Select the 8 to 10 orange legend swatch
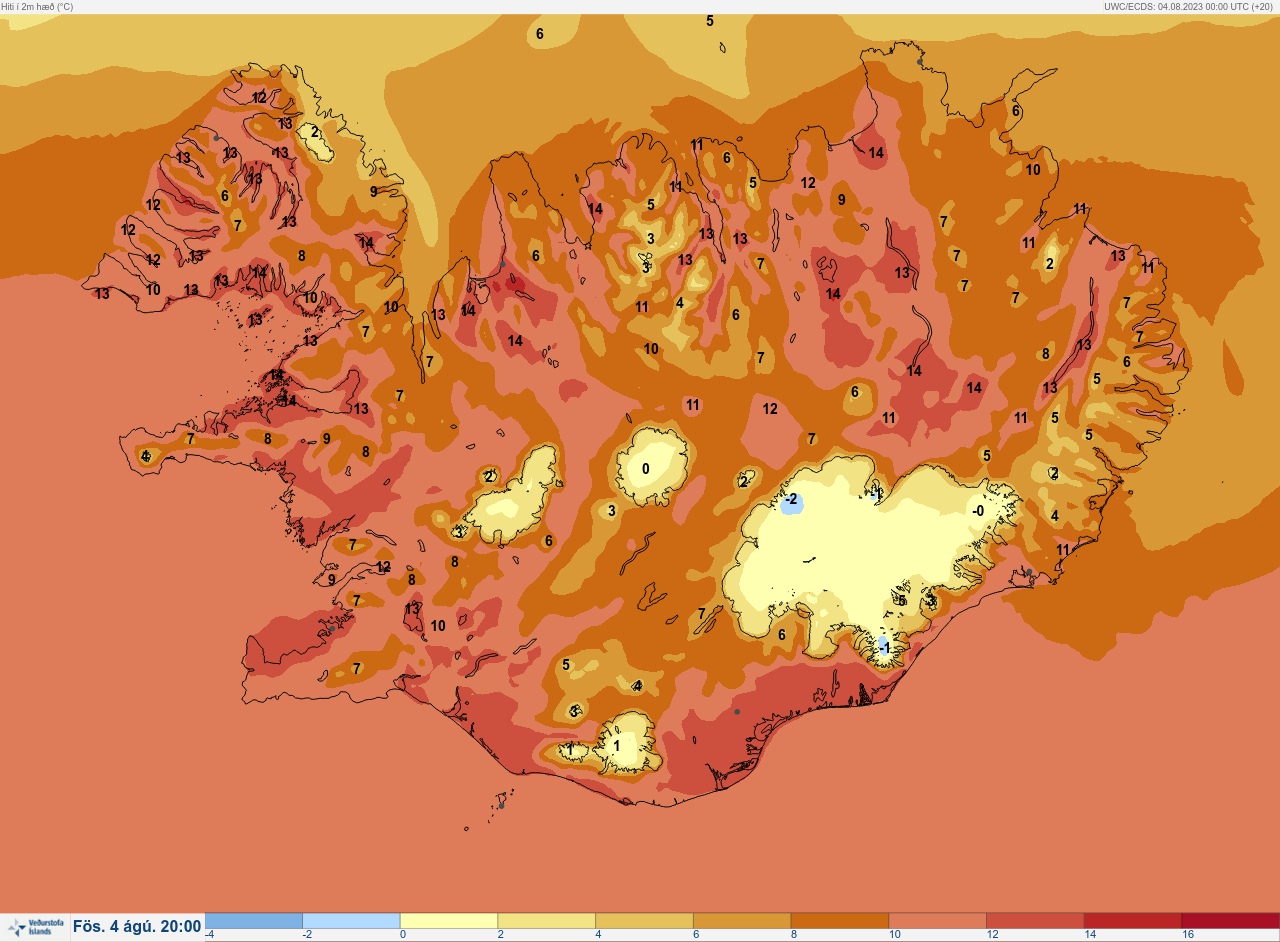The width and height of the screenshot is (1280, 942). click(x=840, y=921)
